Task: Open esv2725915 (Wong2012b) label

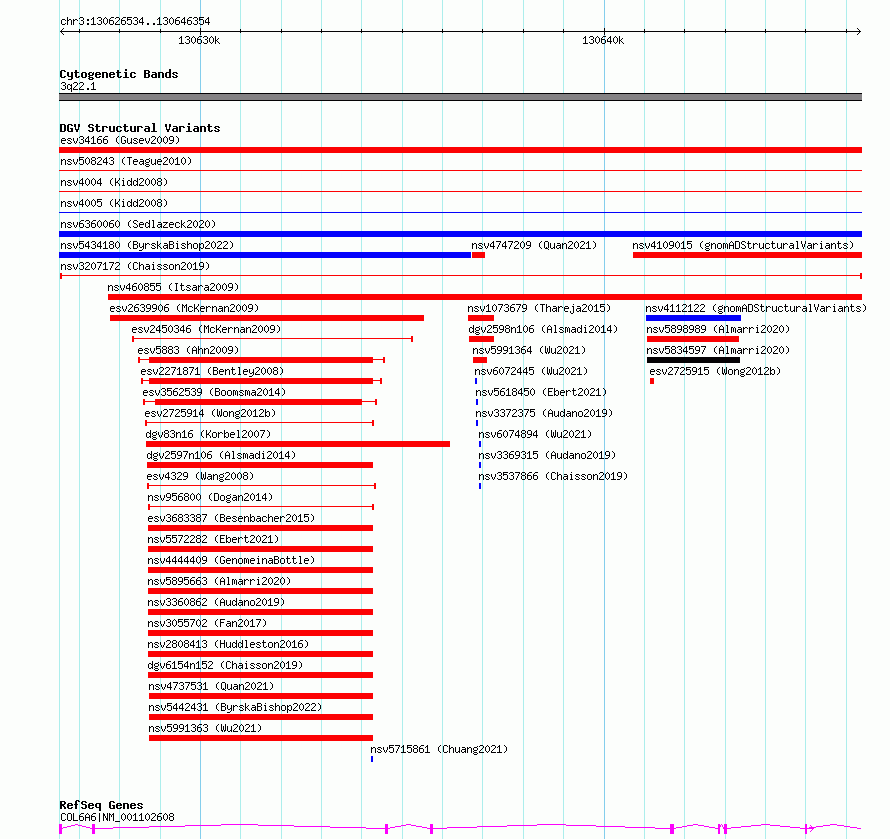Action: 715,371
